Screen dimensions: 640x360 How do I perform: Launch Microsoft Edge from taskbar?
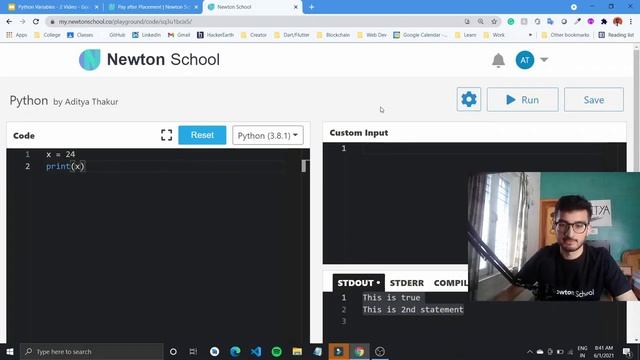point(235,351)
